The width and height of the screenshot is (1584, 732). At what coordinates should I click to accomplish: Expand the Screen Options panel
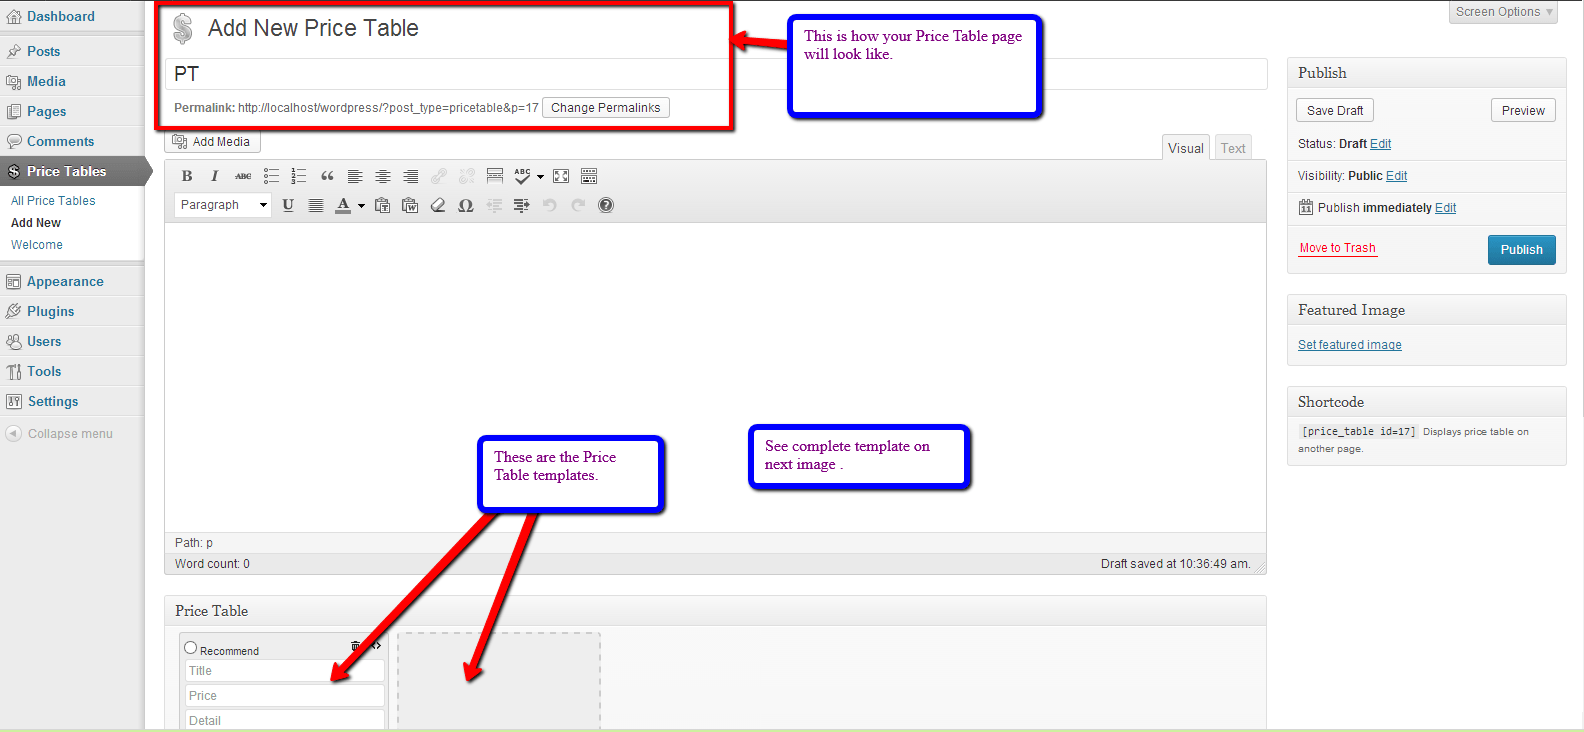click(x=1503, y=12)
